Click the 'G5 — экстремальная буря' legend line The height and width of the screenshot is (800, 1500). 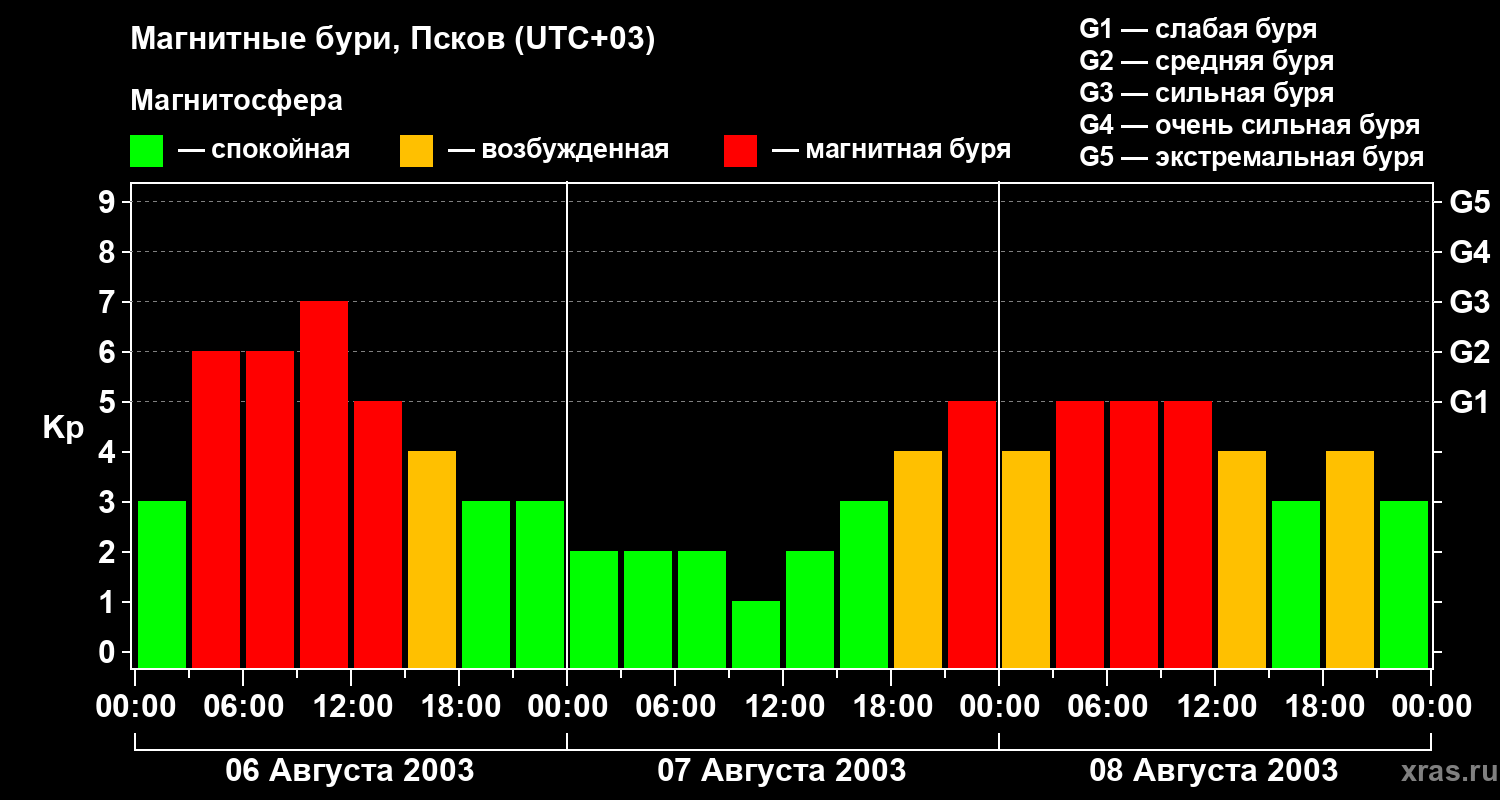(1252, 158)
